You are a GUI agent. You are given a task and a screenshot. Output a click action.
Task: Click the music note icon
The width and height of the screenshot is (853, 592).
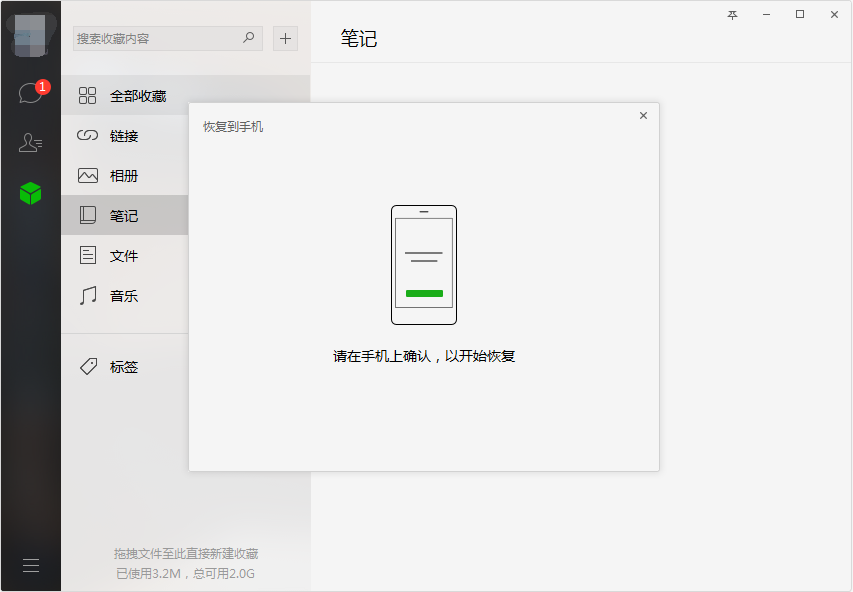pos(88,295)
